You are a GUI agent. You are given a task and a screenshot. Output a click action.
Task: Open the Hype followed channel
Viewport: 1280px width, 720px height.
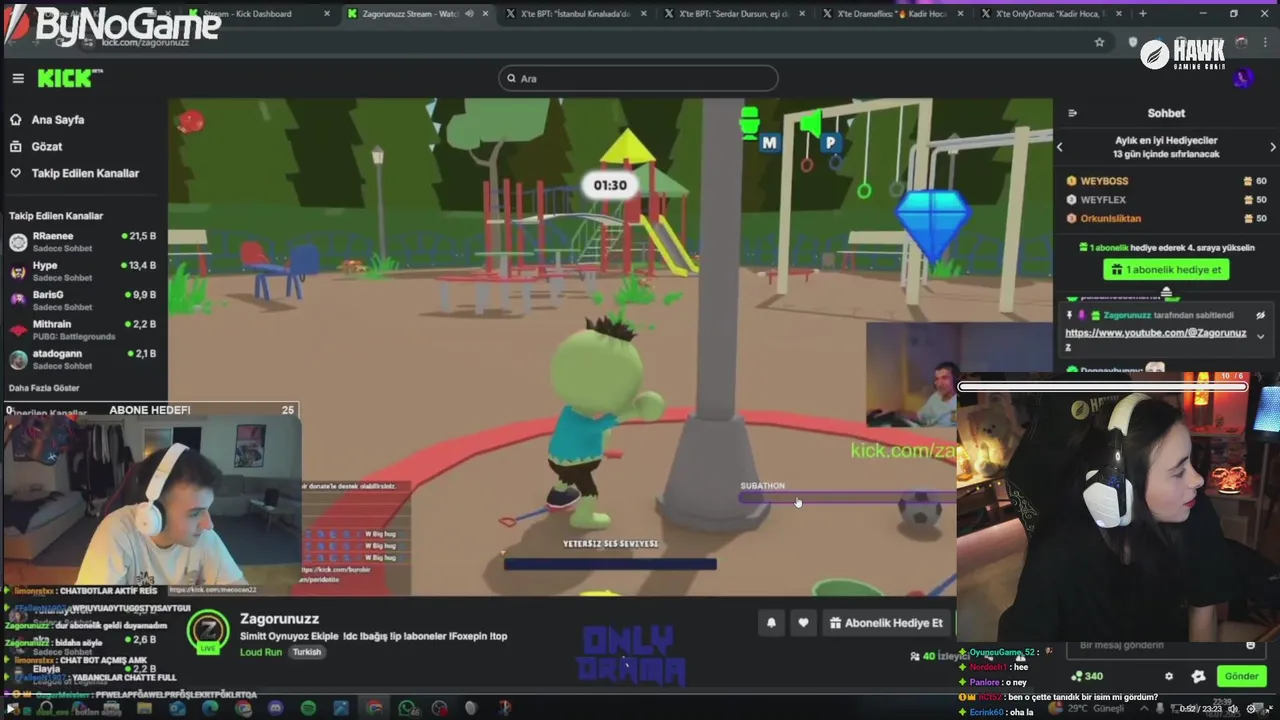click(x=82, y=271)
